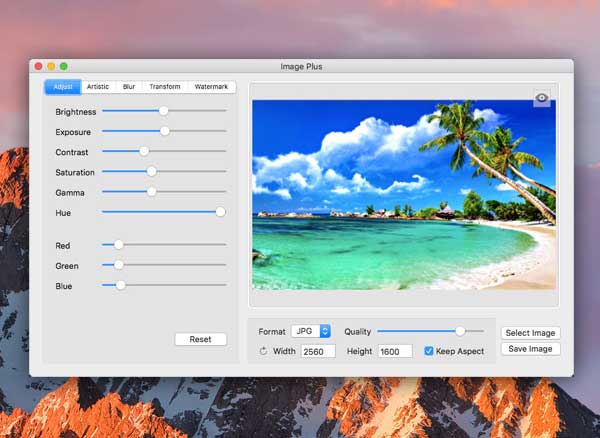Image resolution: width=600 pixels, height=438 pixels.
Task: Click the Brightness label
Action: [x=76, y=112]
